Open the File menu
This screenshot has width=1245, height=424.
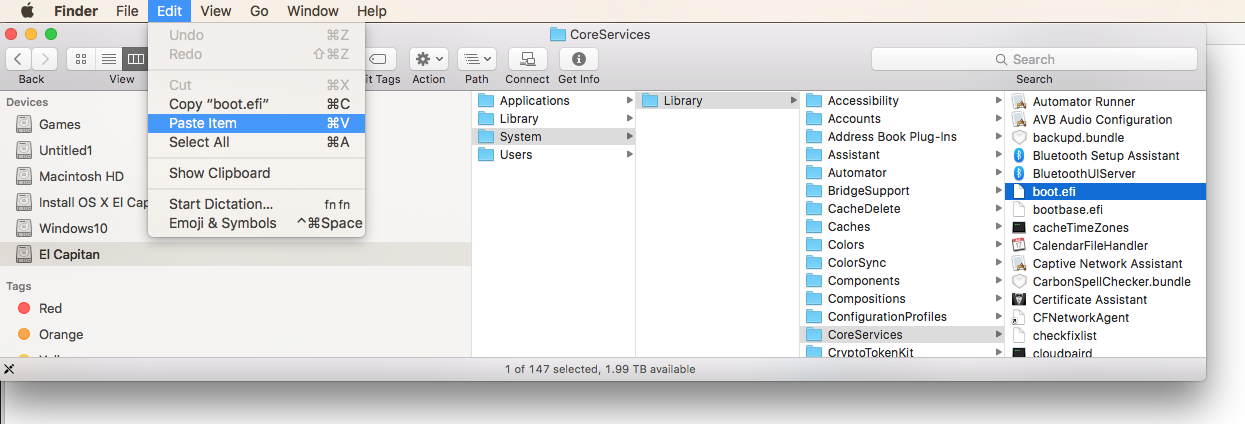click(x=127, y=11)
